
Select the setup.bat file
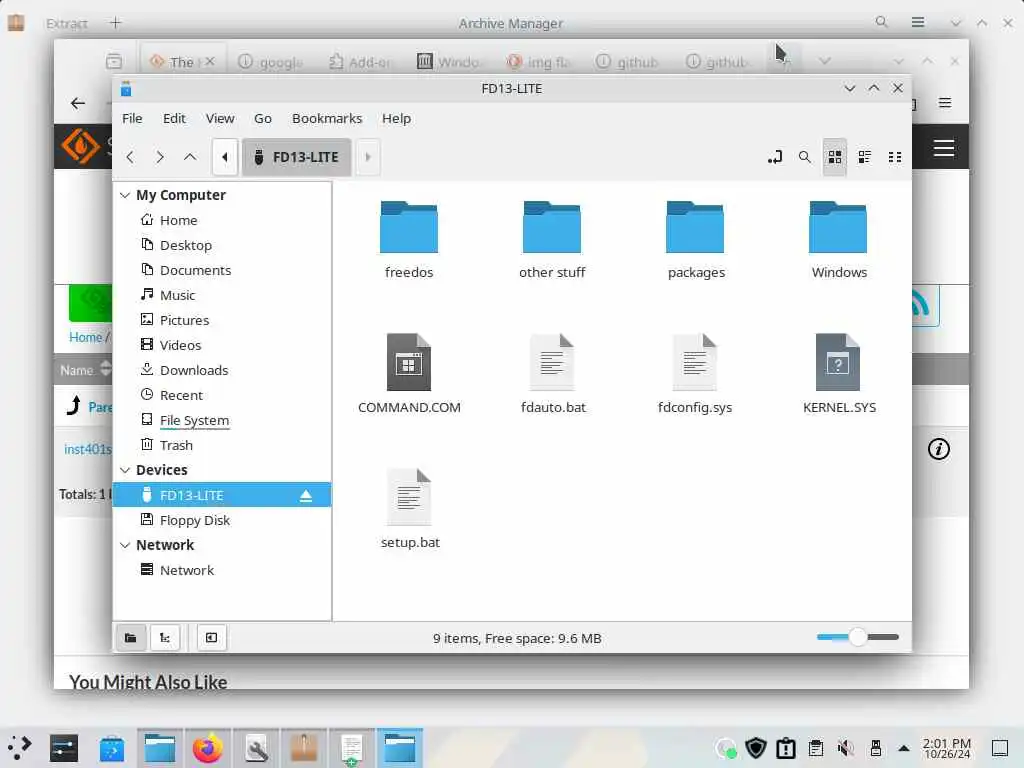(409, 509)
